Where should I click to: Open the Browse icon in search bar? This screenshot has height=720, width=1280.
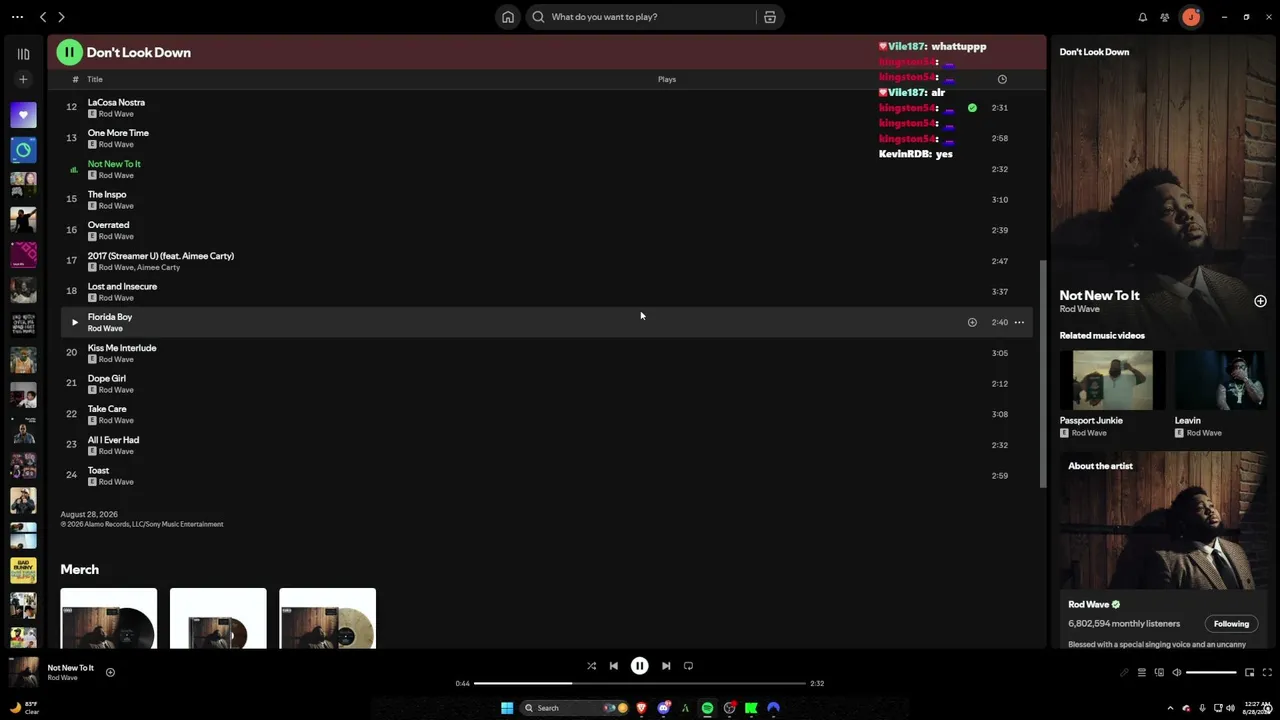tap(770, 17)
